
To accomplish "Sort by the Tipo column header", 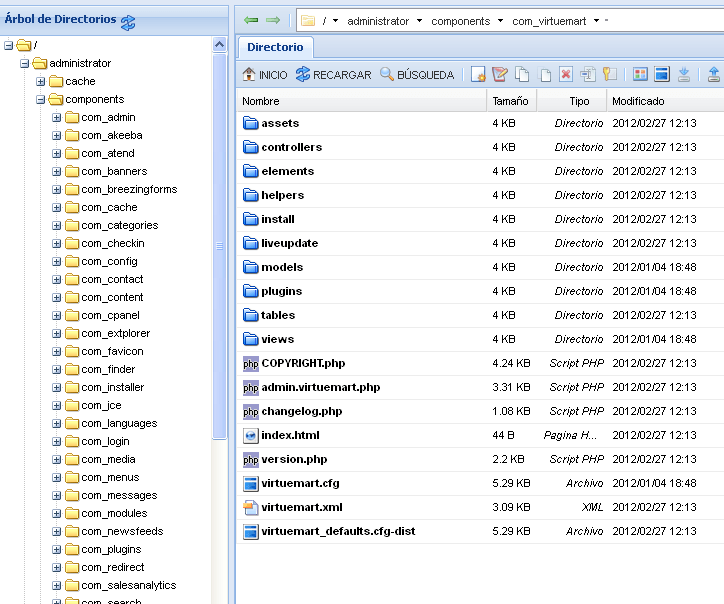I will pyautogui.click(x=572, y=101).
